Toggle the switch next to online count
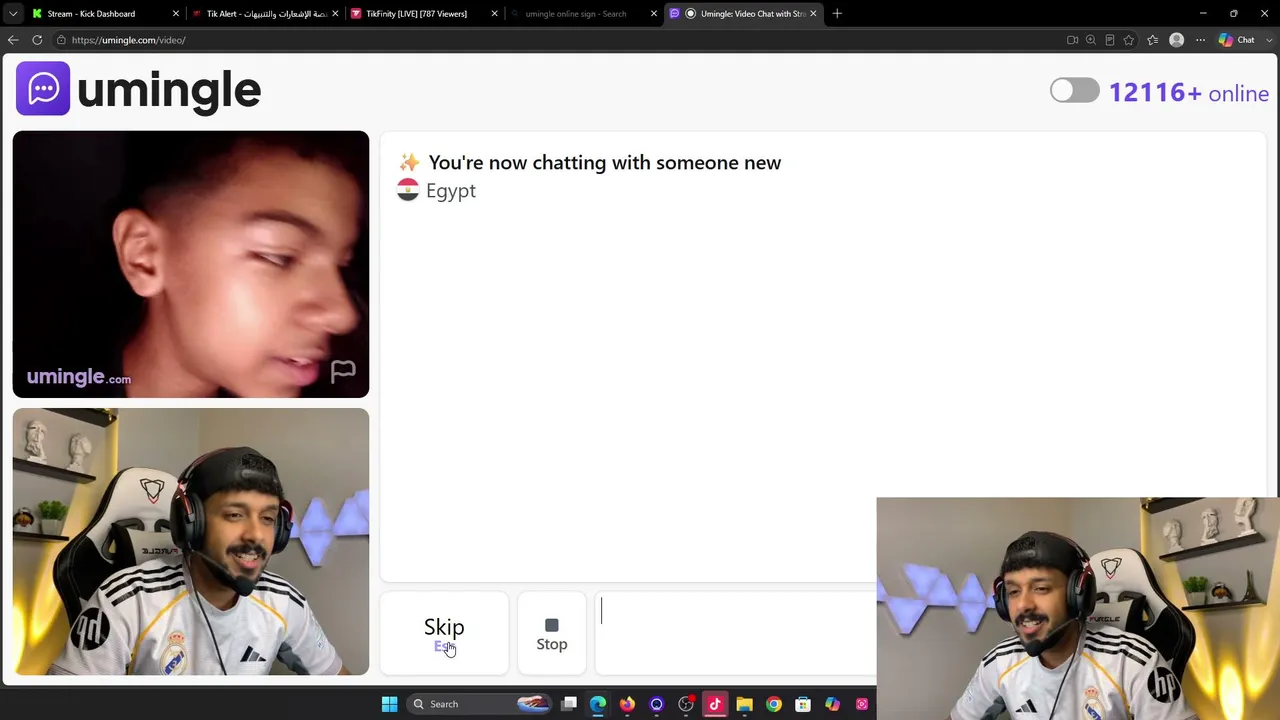The image size is (1280, 720). pos(1075,91)
